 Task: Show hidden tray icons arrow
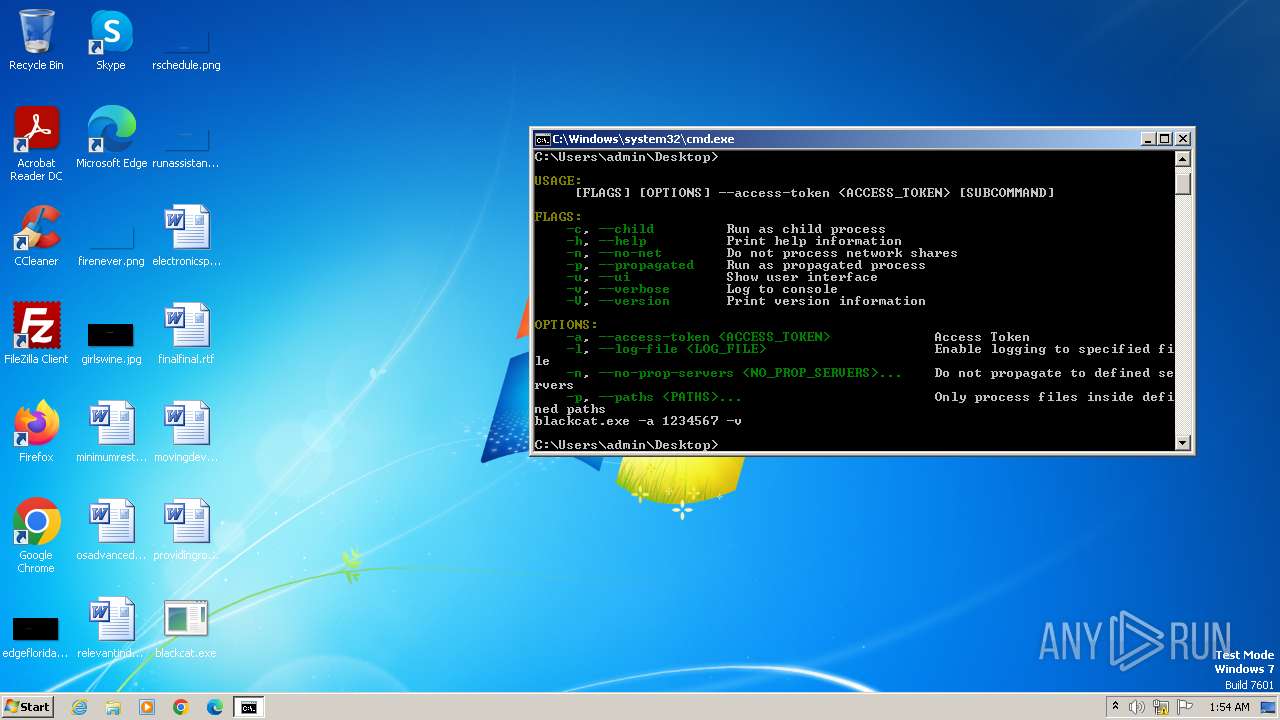pyautogui.click(x=1115, y=707)
